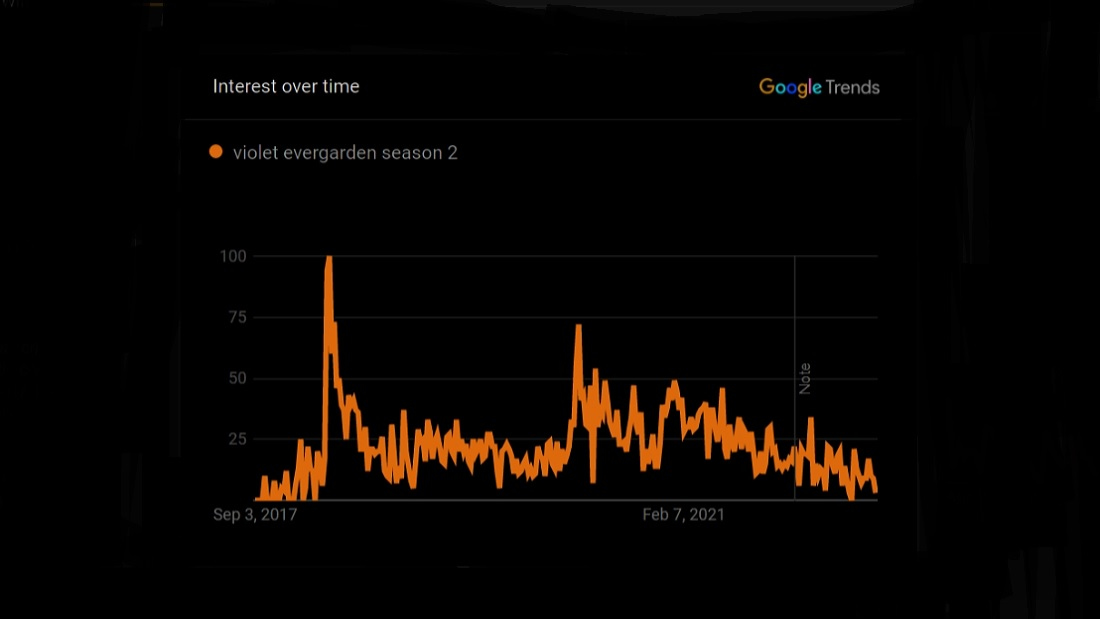Click the 'Sep 3, 2017' axis date
Image resolution: width=1100 pixels, height=619 pixels.
point(255,514)
